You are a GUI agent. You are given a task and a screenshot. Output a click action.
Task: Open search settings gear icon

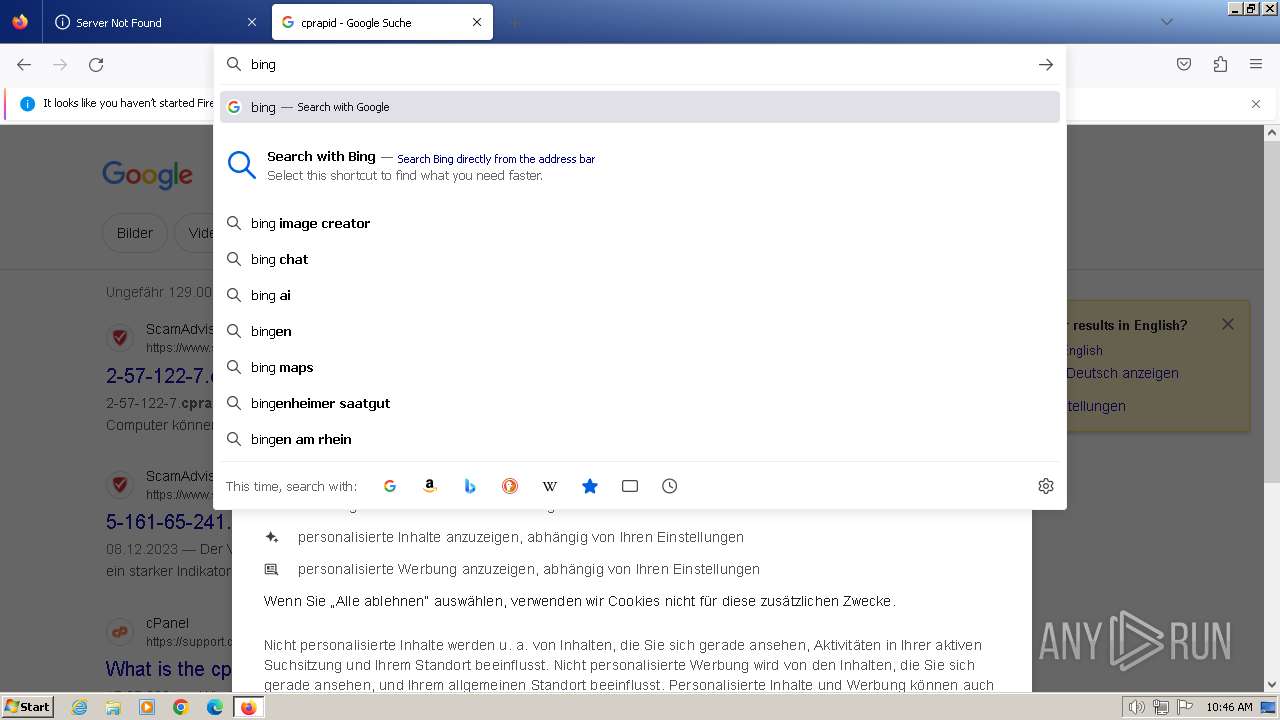tap(1046, 486)
